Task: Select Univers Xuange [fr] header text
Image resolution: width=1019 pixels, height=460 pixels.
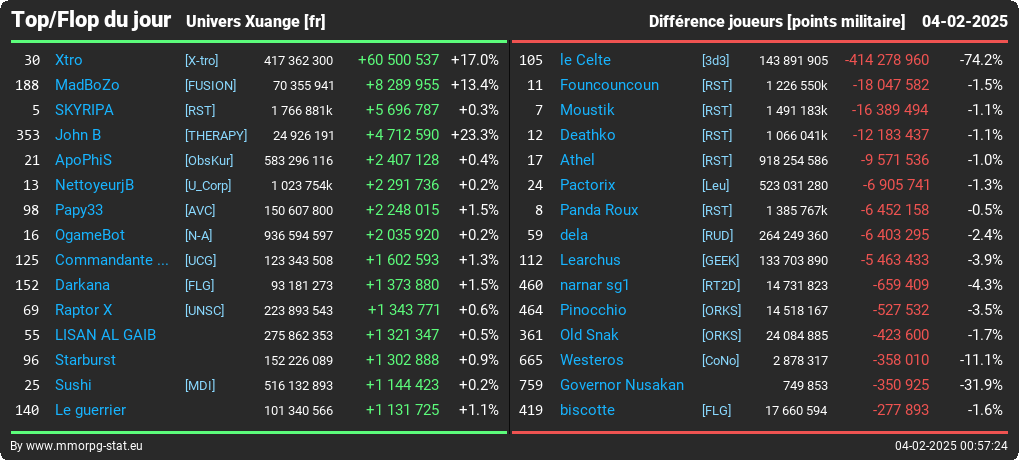Action: pos(255,22)
